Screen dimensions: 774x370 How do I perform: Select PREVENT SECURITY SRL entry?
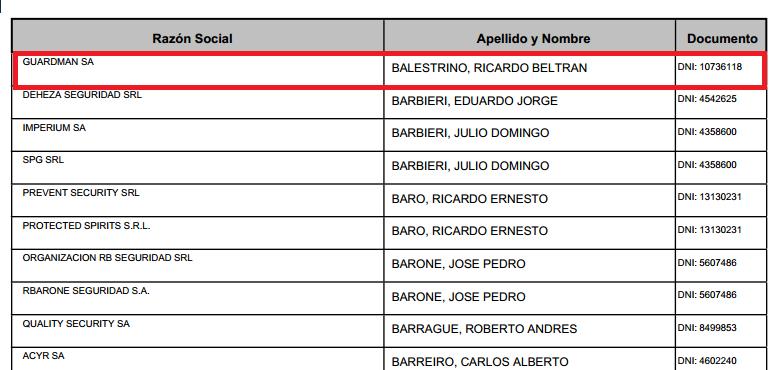(81, 193)
